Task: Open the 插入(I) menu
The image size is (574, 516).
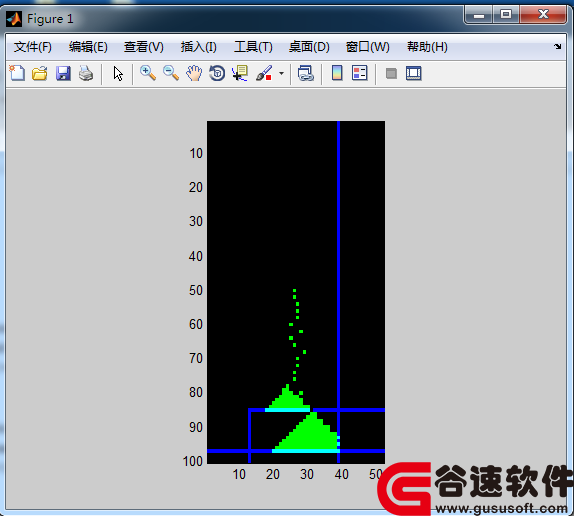Action: coord(198,47)
